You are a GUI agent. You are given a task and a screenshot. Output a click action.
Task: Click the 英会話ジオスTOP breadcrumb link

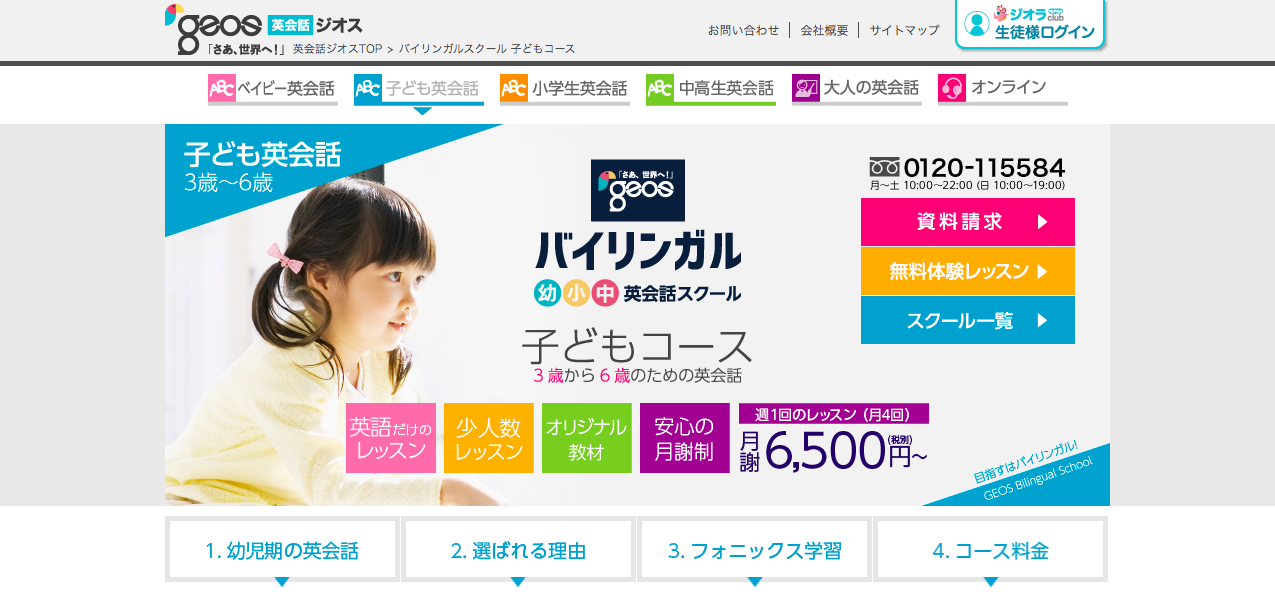(337, 48)
